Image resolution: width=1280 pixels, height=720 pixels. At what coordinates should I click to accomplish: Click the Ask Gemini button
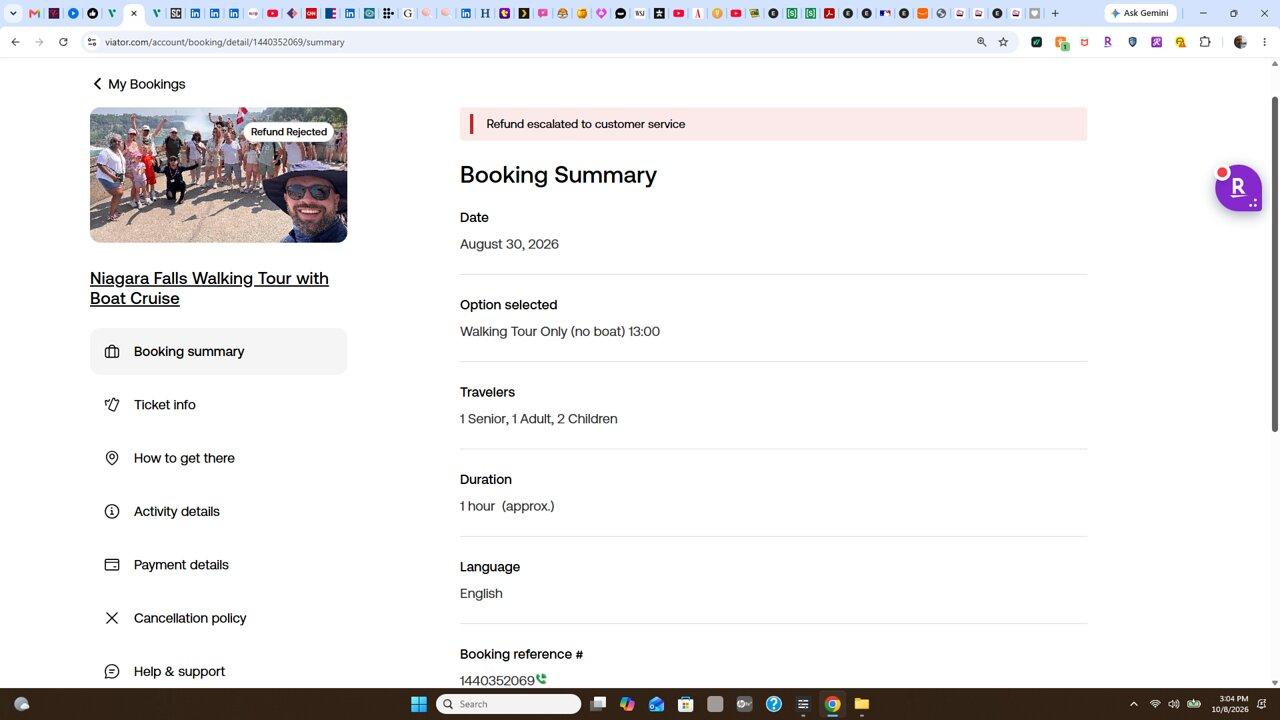coord(1141,13)
